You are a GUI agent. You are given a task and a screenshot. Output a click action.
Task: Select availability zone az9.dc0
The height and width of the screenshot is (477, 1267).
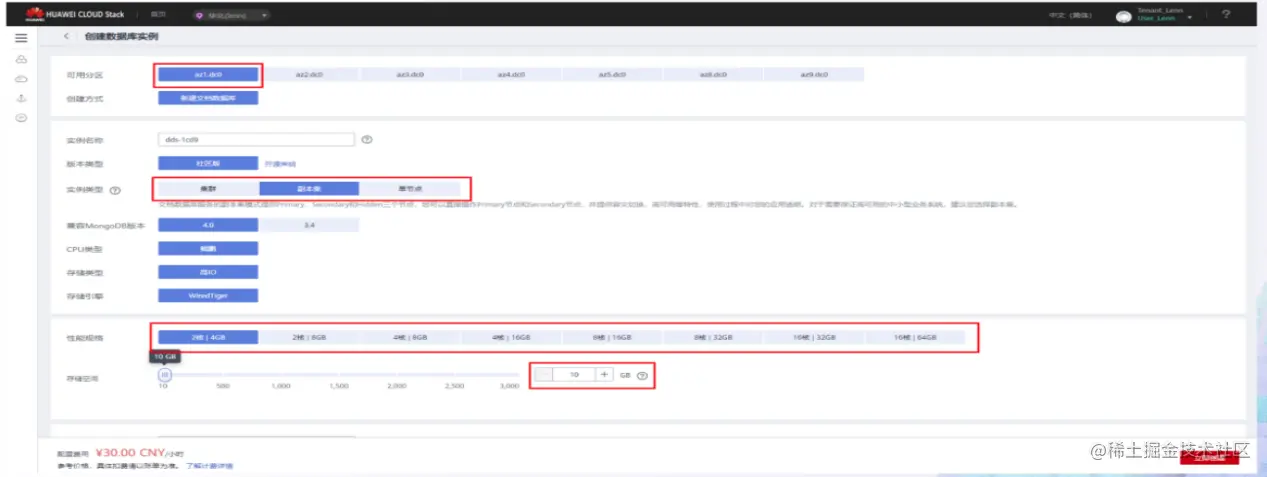[814, 75]
